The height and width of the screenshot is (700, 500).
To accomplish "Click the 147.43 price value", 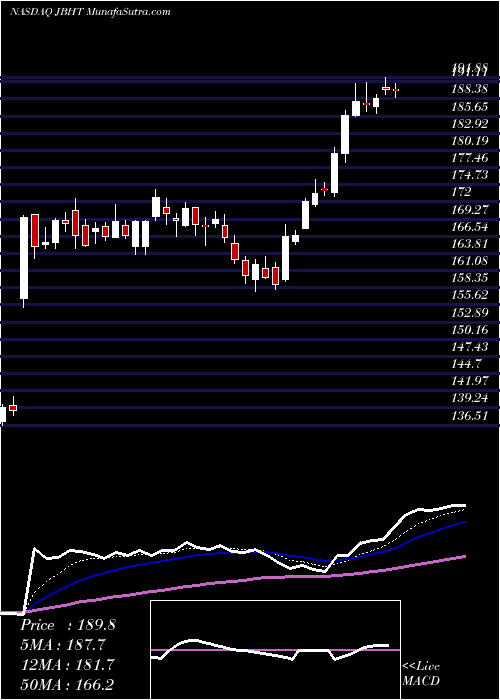I will 469,346.
